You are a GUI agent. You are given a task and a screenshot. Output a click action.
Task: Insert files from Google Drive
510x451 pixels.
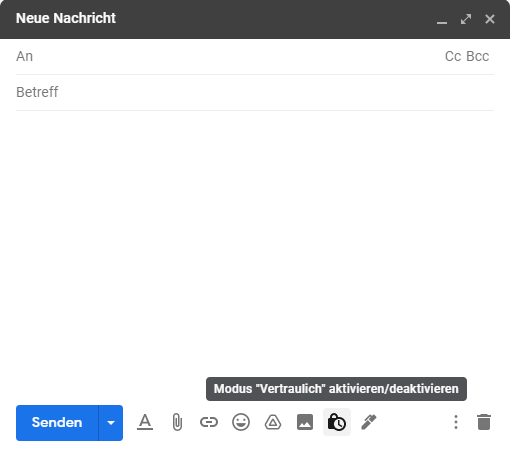tap(273, 422)
